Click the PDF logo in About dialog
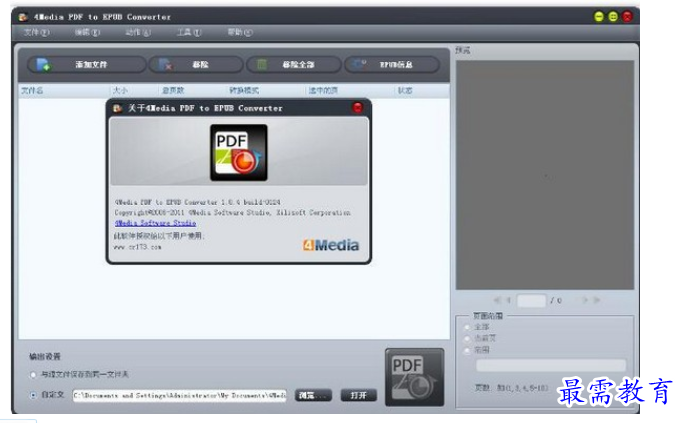Screen dimensions: 681x423 pyautogui.click(x=239, y=152)
